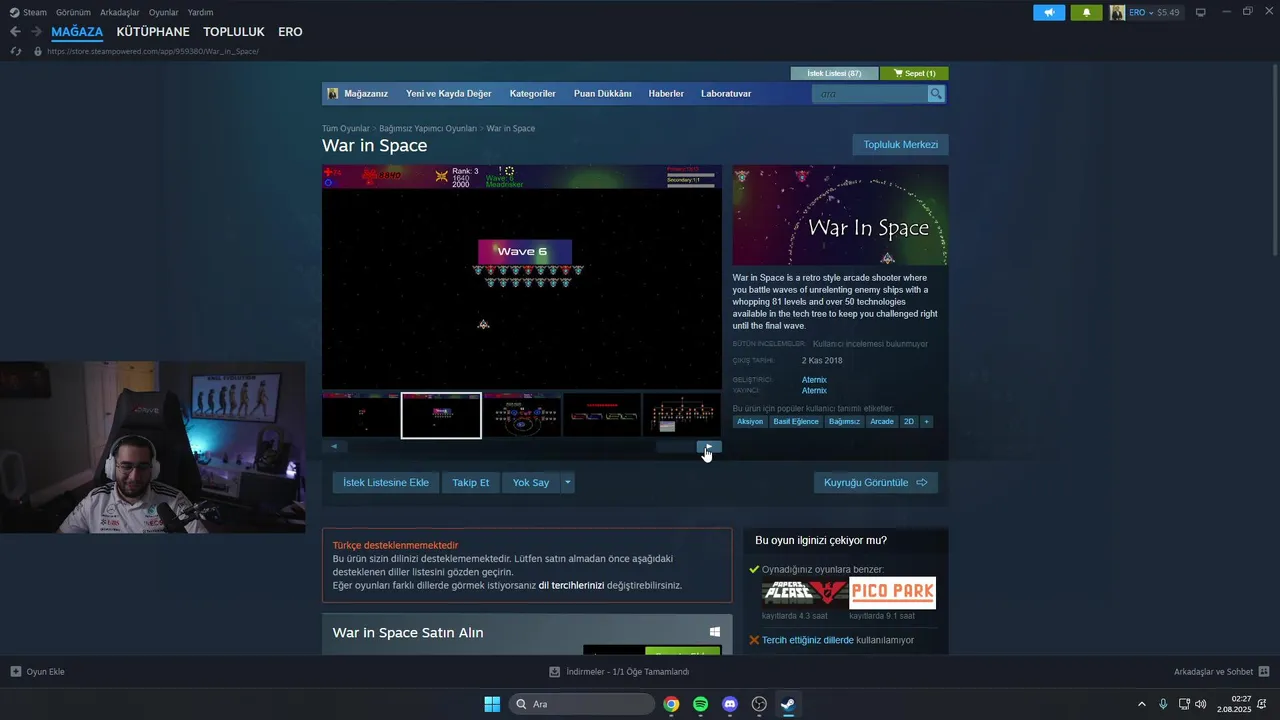Select the tech tree screenshot thumbnail
This screenshot has width=1280, height=720.
tap(682, 415)
